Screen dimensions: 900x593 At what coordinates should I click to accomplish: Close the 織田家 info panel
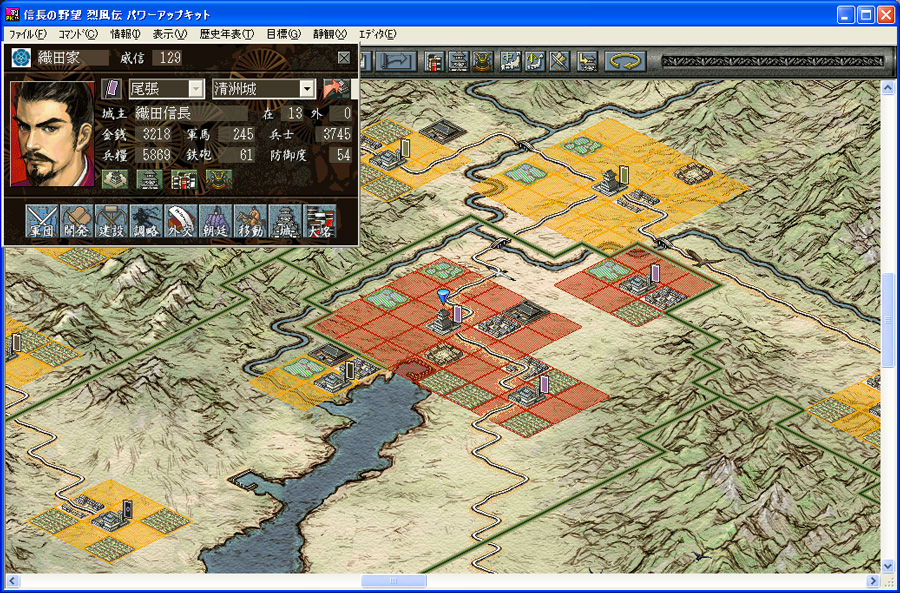pyautogui.click(x=344, y=57)
